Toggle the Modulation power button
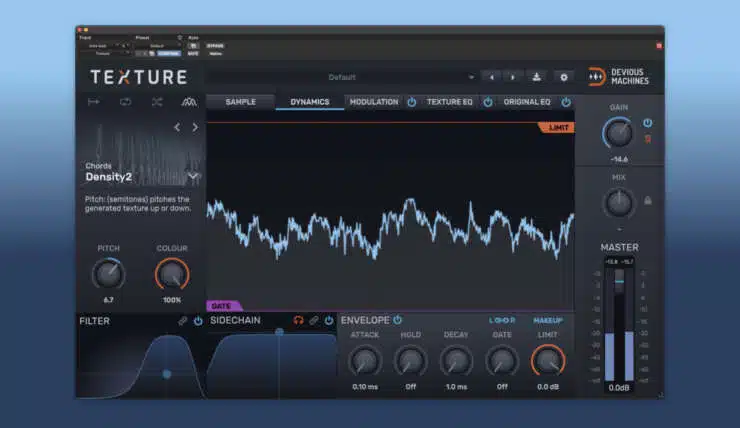This screenshot has width=740, height=428. [x=412, y=102]
